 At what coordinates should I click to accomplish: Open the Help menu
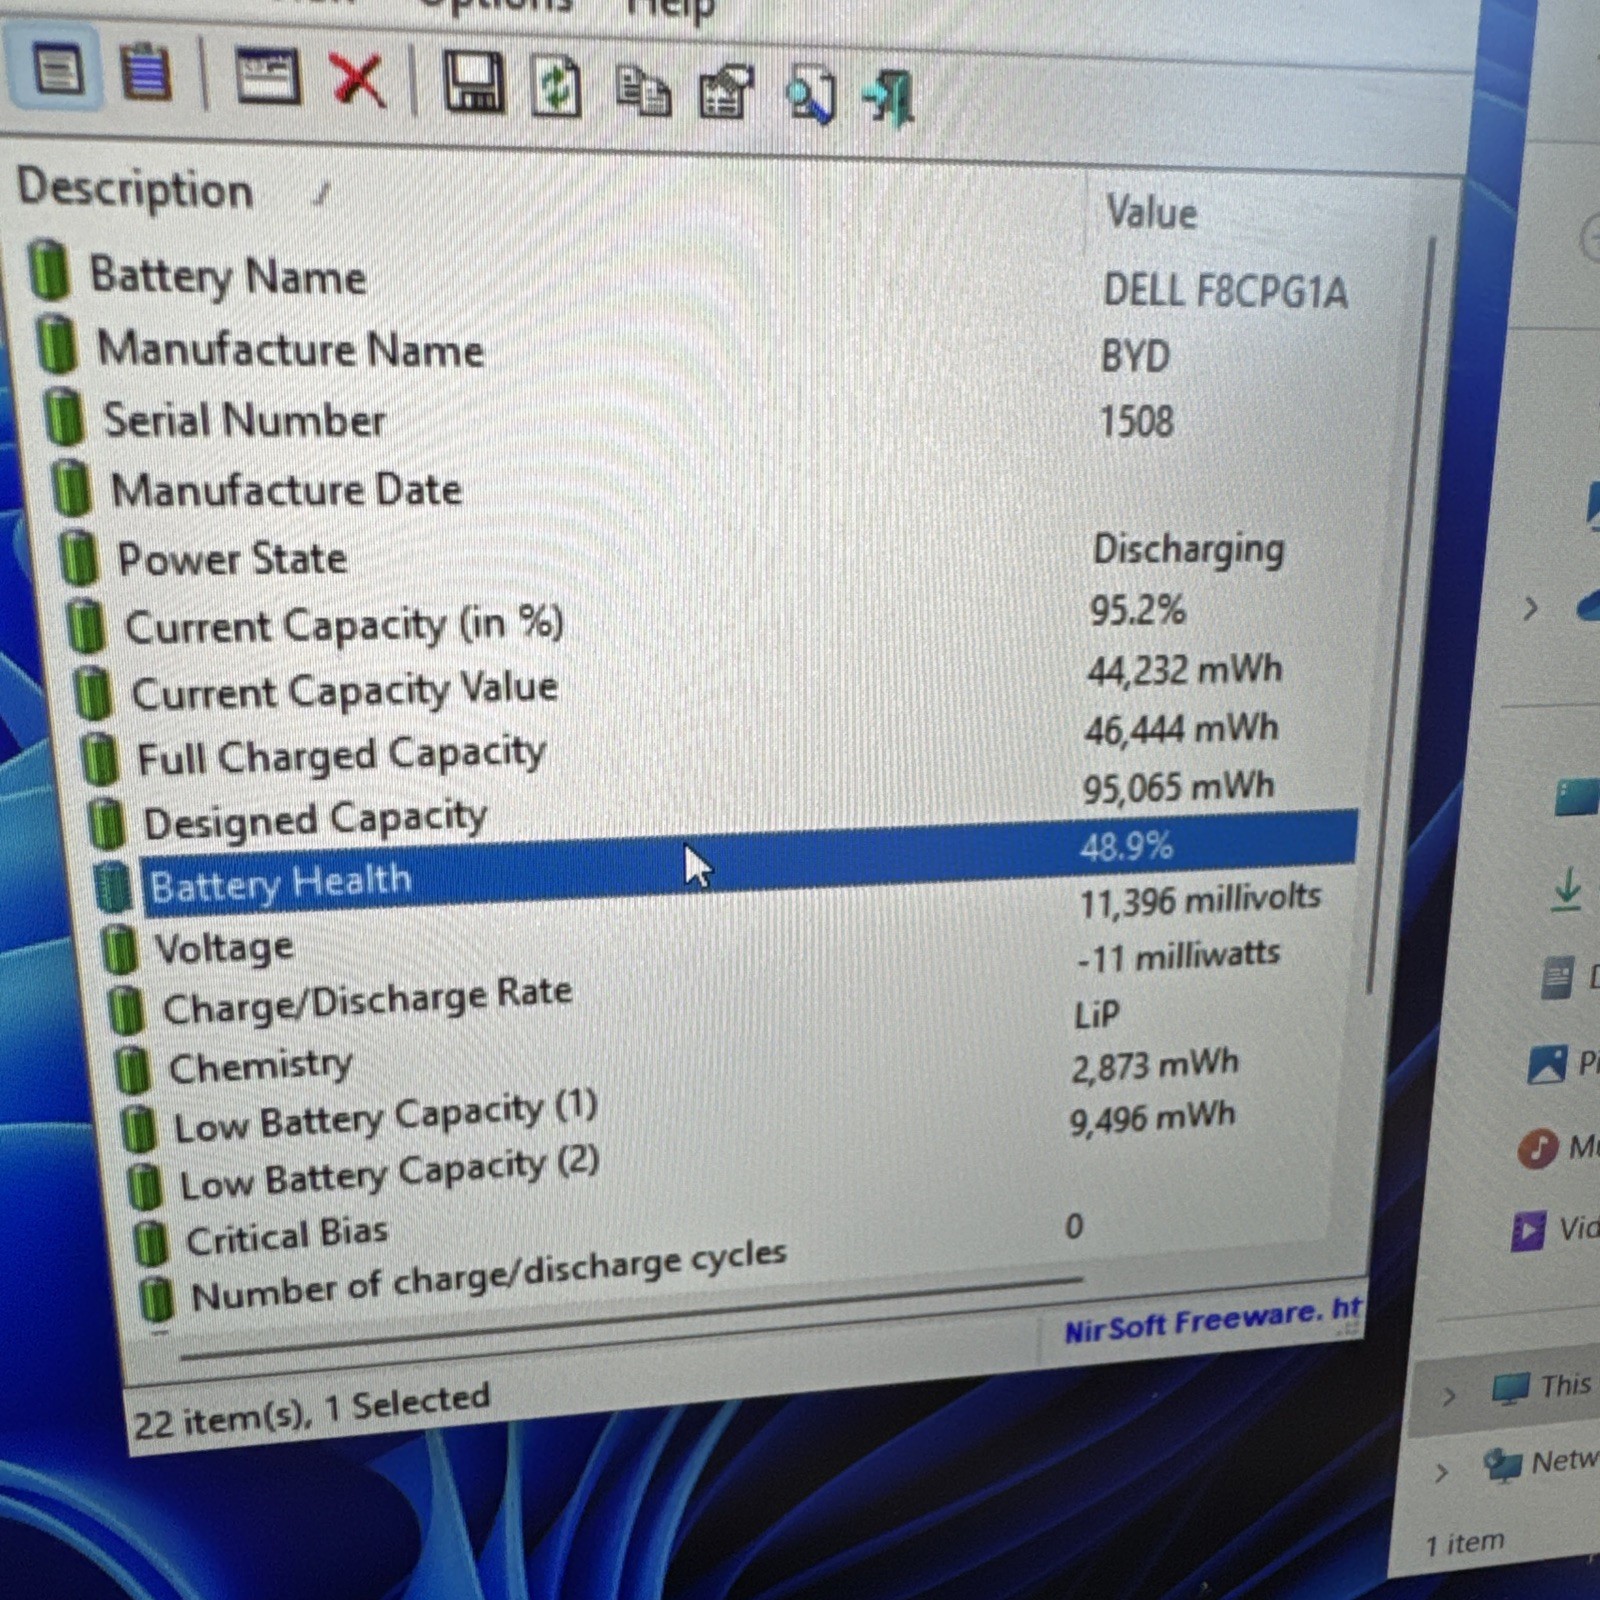(x=670, y=10)
